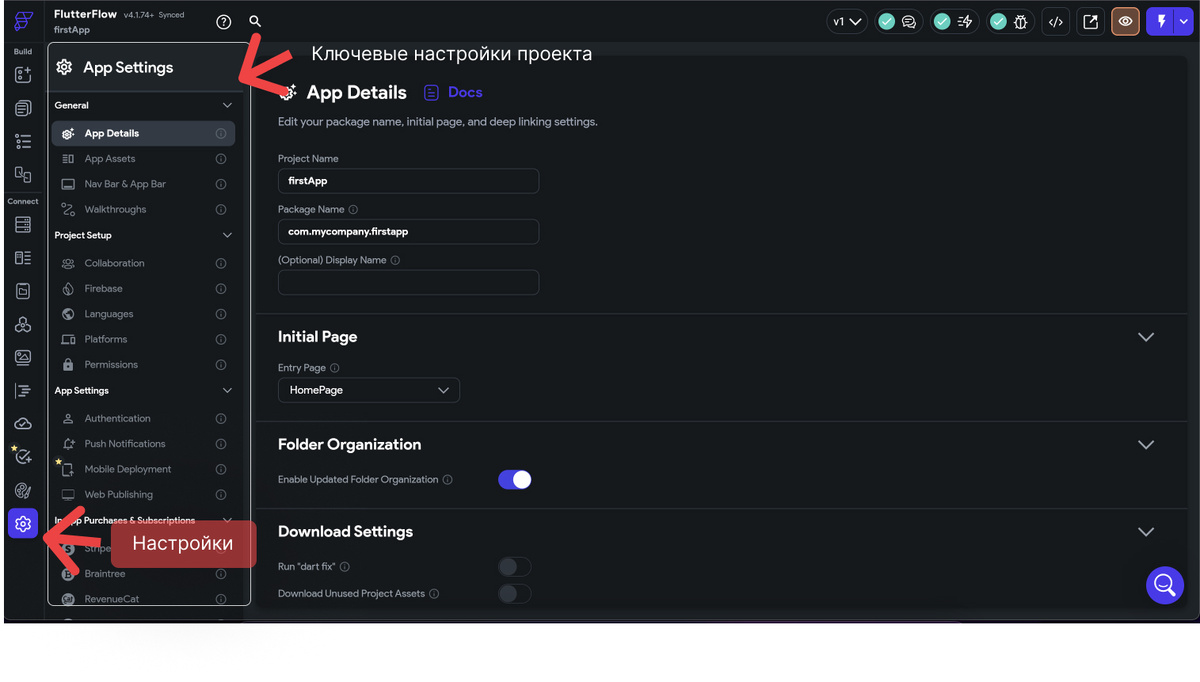The width and height of the screenshot is (1200, 682).
Task: Open the Page Selector sidebar icon
Action: 23,108
